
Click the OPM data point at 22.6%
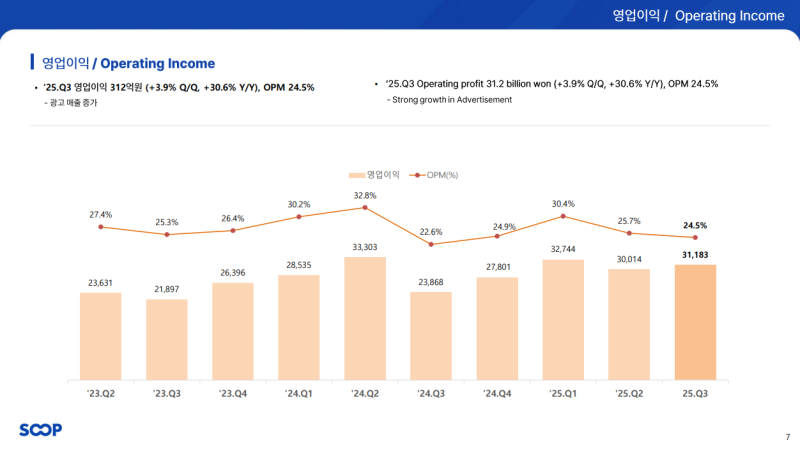[x=431, y=244]
